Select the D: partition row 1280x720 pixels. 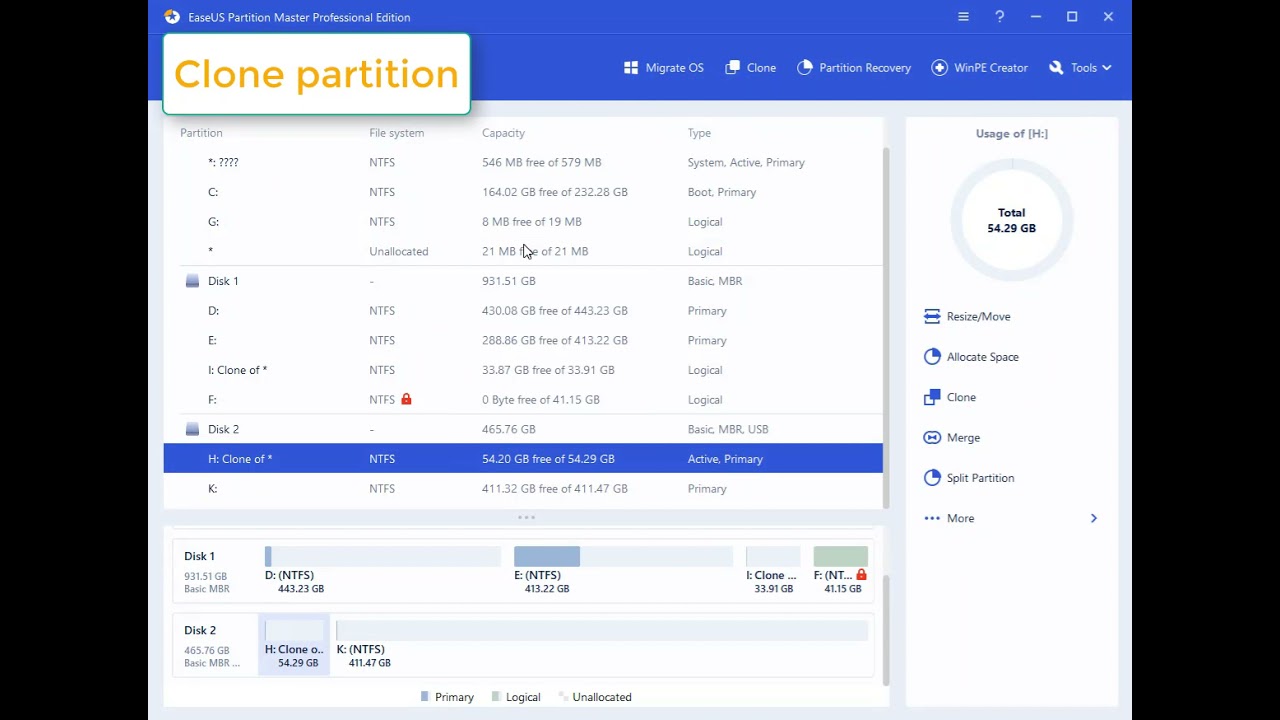tap(523, 311)
